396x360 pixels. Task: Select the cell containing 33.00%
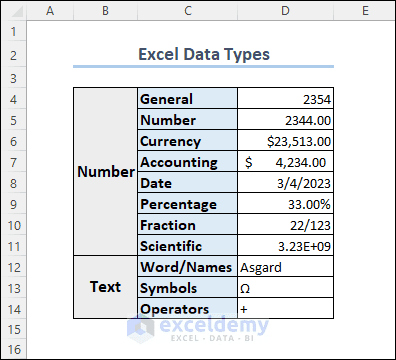point(286,204)
